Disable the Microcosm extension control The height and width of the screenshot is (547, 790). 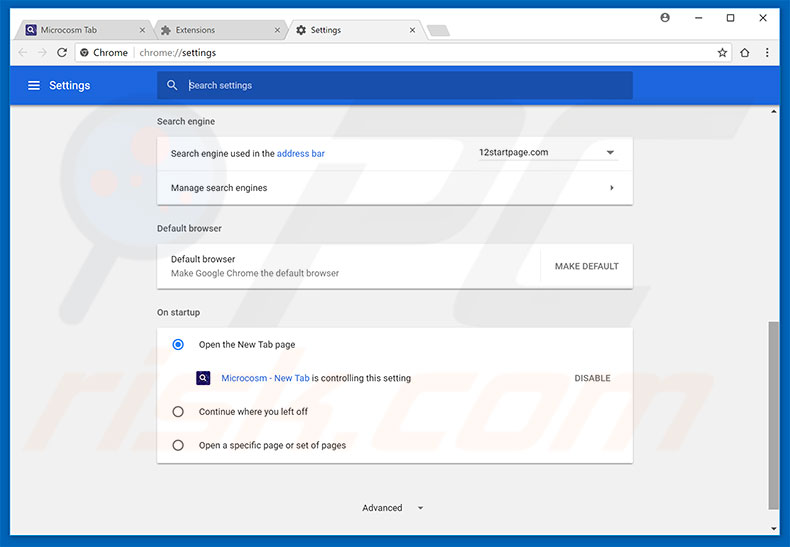click(592, 379)
